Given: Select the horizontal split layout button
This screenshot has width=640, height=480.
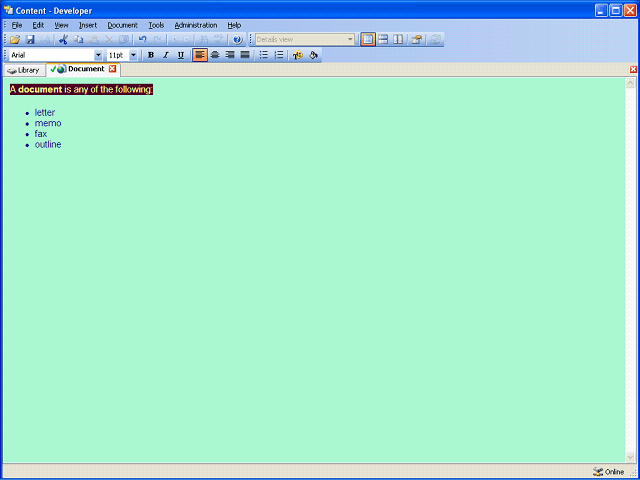Looking at the screenshot, I should point(383,40).
